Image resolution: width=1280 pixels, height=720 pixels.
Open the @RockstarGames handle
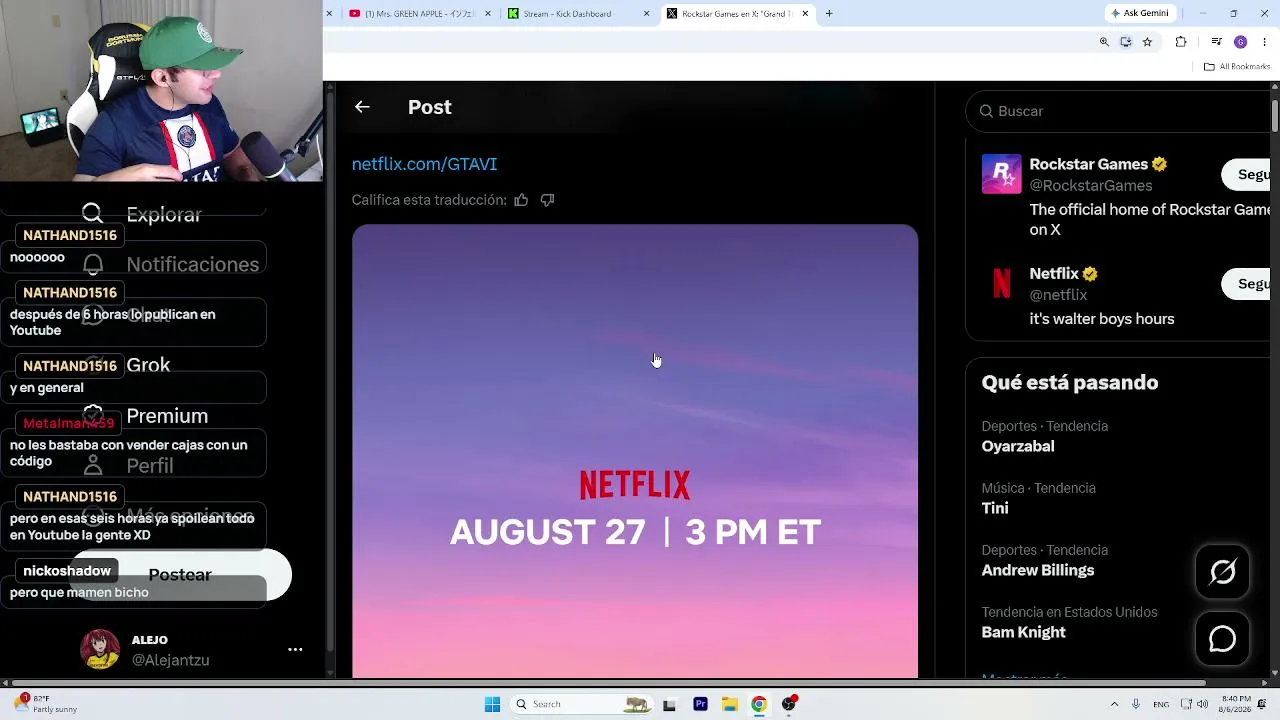coord(1091,186)
